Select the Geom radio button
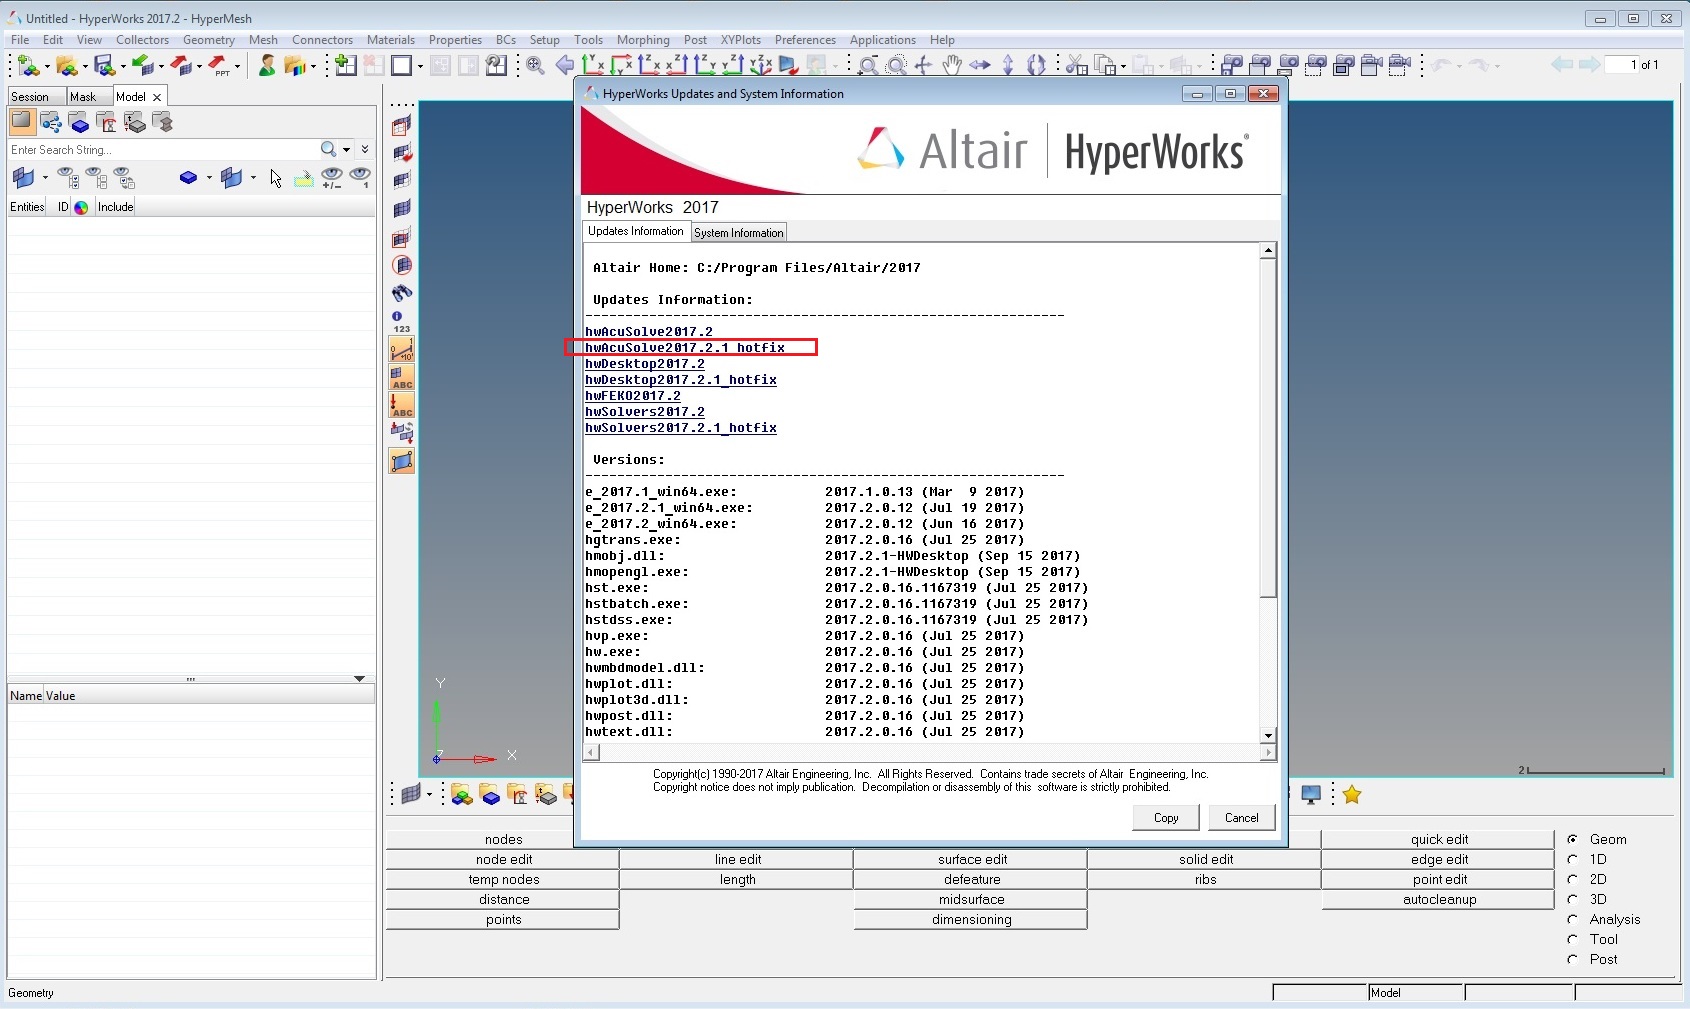Image resolution: width=1690 pixels, height=1009 pixels. coord(1573,839)
